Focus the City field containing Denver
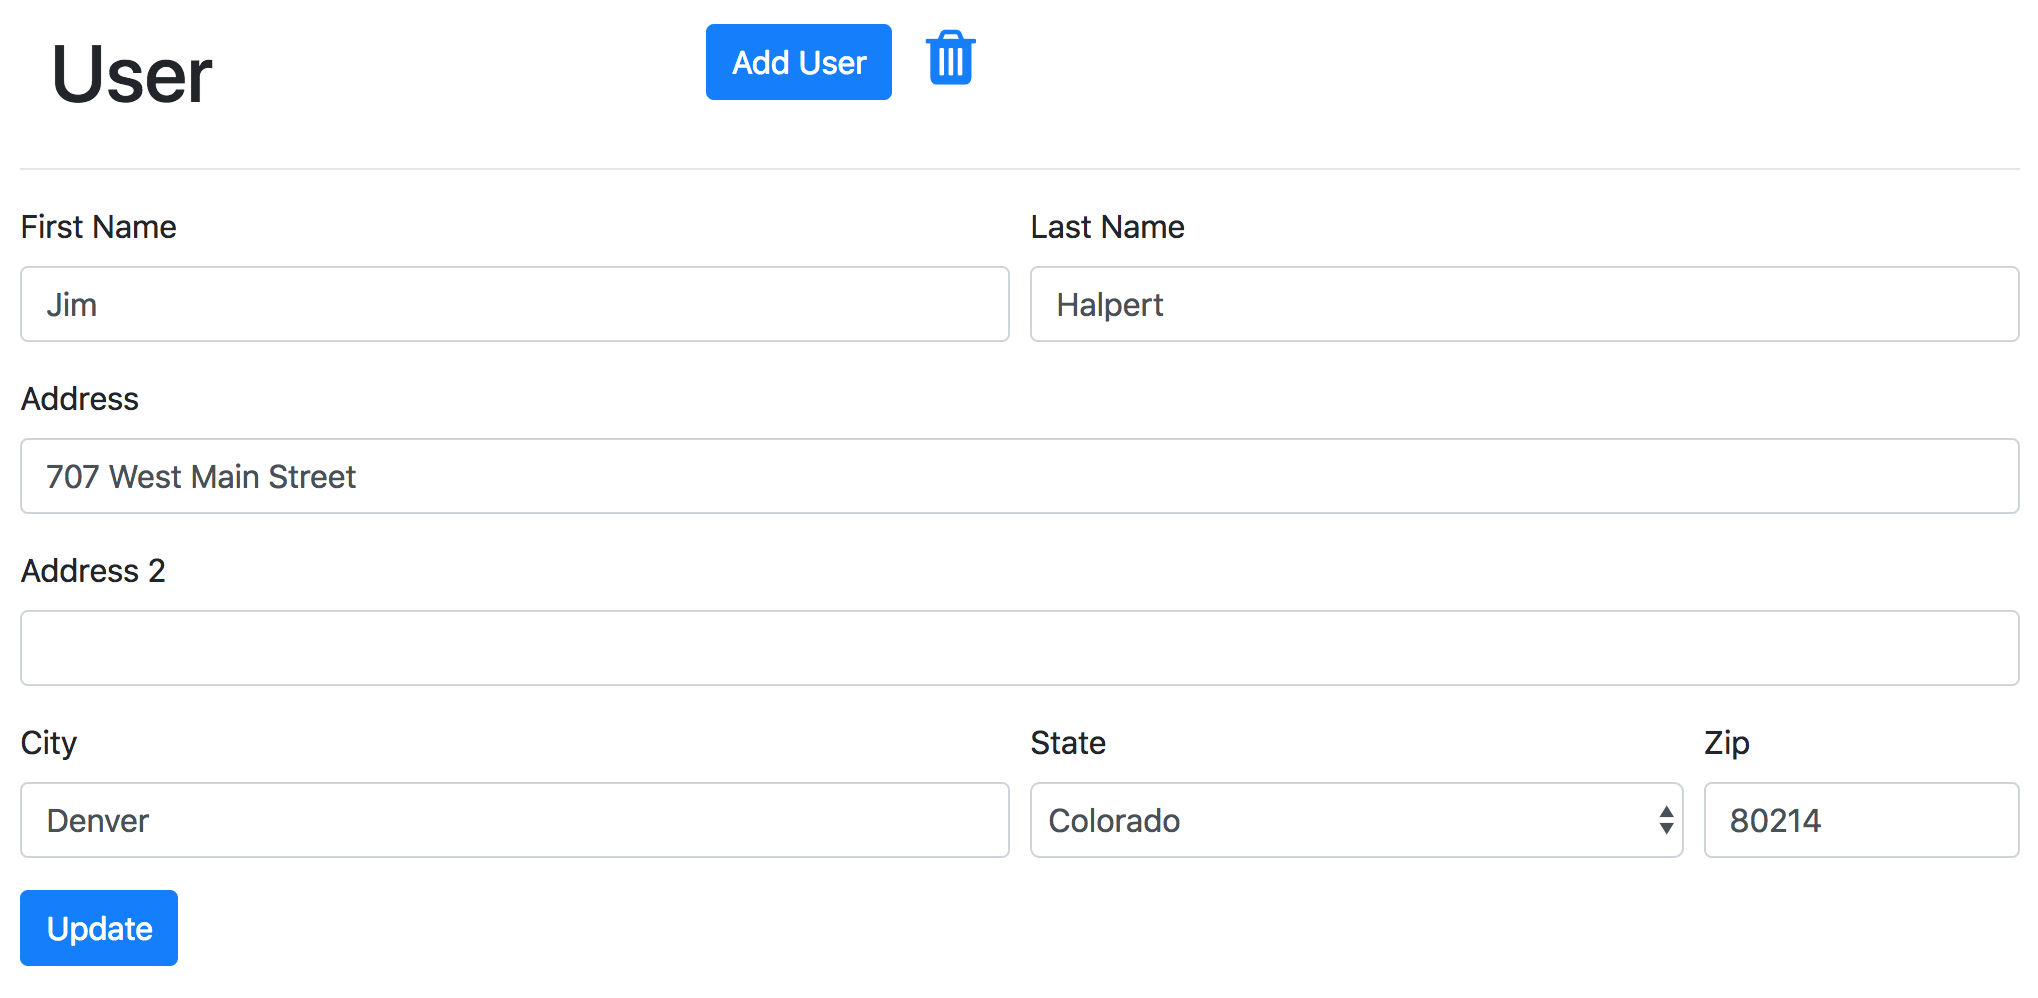The width and height of the screenshot is (2038, 998). 514,820
